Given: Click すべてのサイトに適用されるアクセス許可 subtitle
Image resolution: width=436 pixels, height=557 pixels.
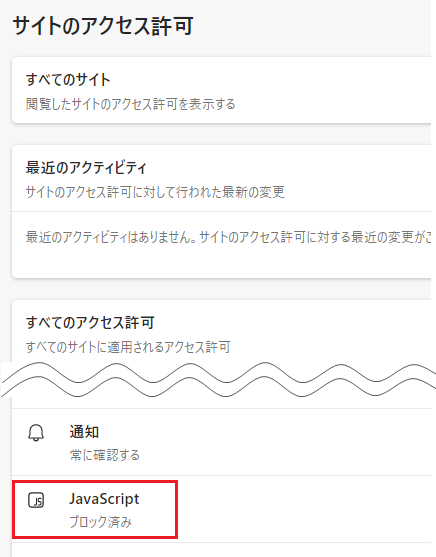Looking at the screenshot, I should coord(128,347).
